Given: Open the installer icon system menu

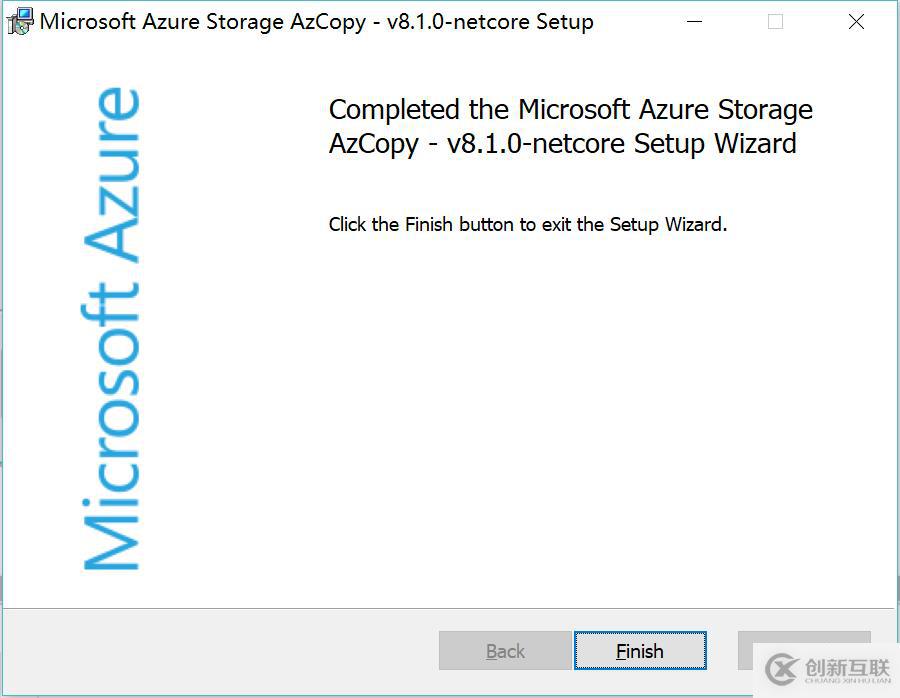Looking at the screenshot, I should [x=19, y=22].
